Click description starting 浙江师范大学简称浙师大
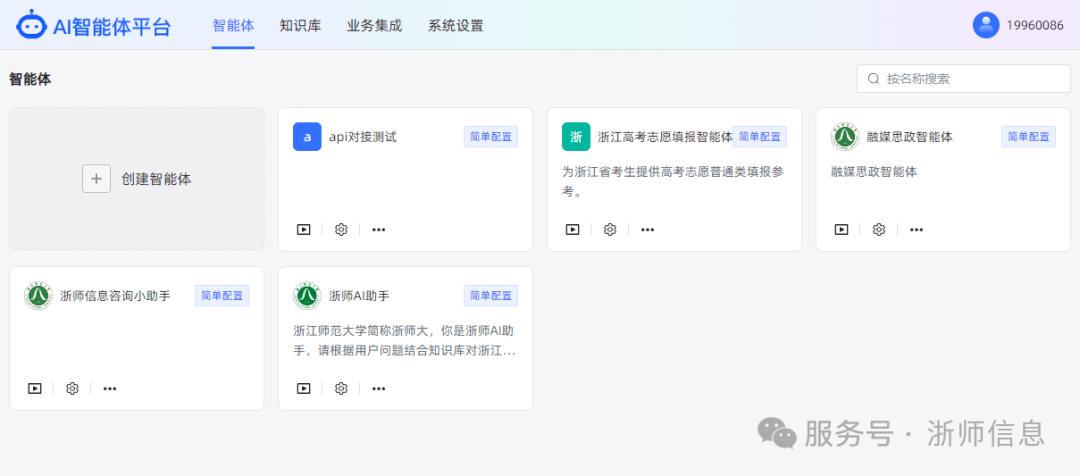The width and height of the screenshot is (1080, 476). [x=404, y=340]
